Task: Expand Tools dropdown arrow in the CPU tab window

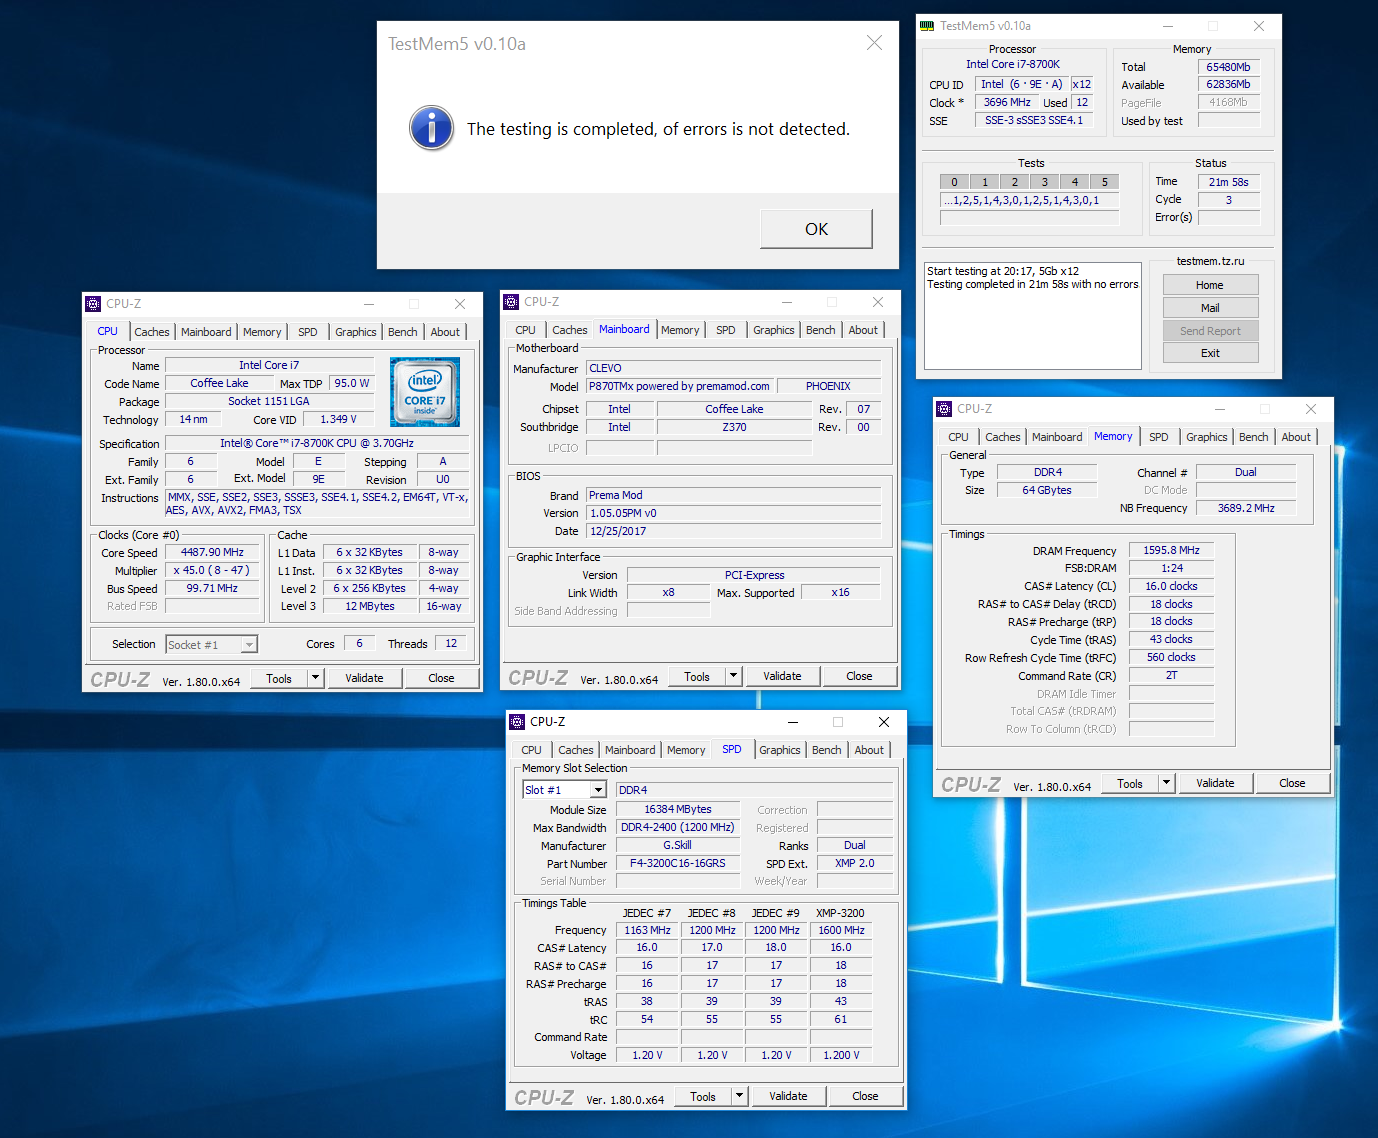Action: point(315,678)
